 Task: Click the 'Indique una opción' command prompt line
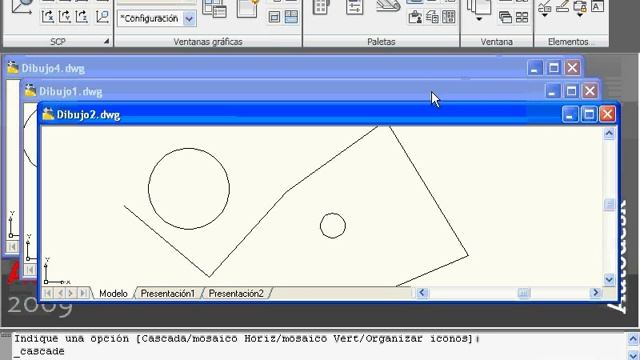click(x=247, y=338)
